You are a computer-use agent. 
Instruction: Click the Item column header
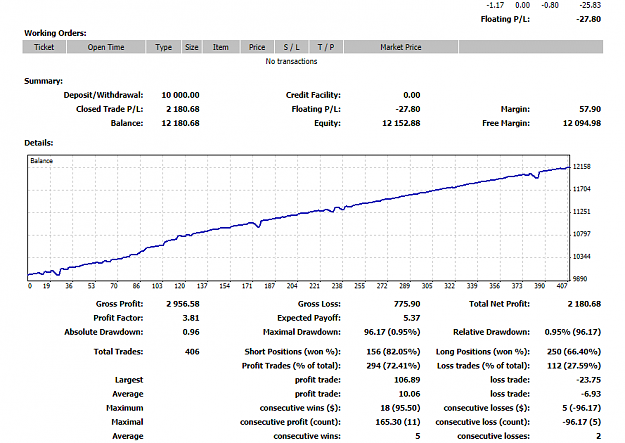tap(220, 47)
